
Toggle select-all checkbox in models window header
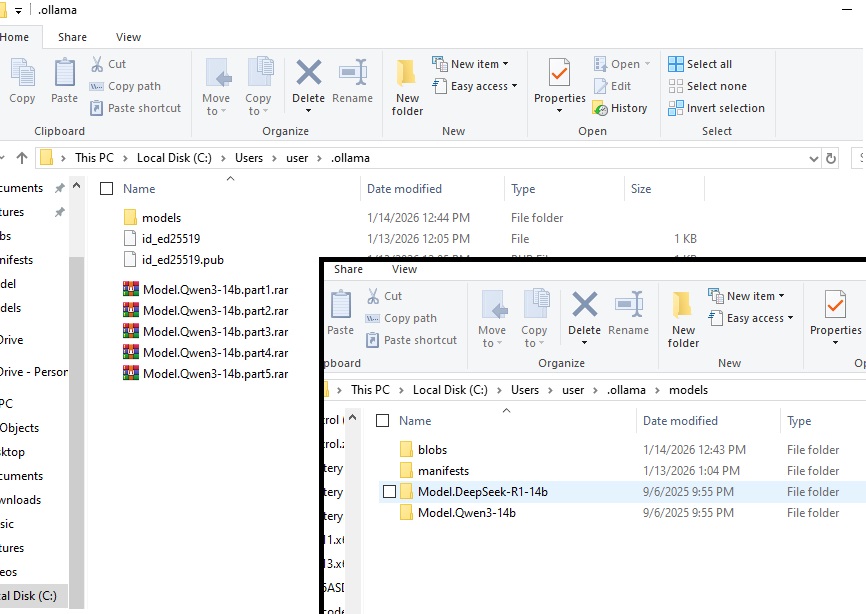pos(383,421)
